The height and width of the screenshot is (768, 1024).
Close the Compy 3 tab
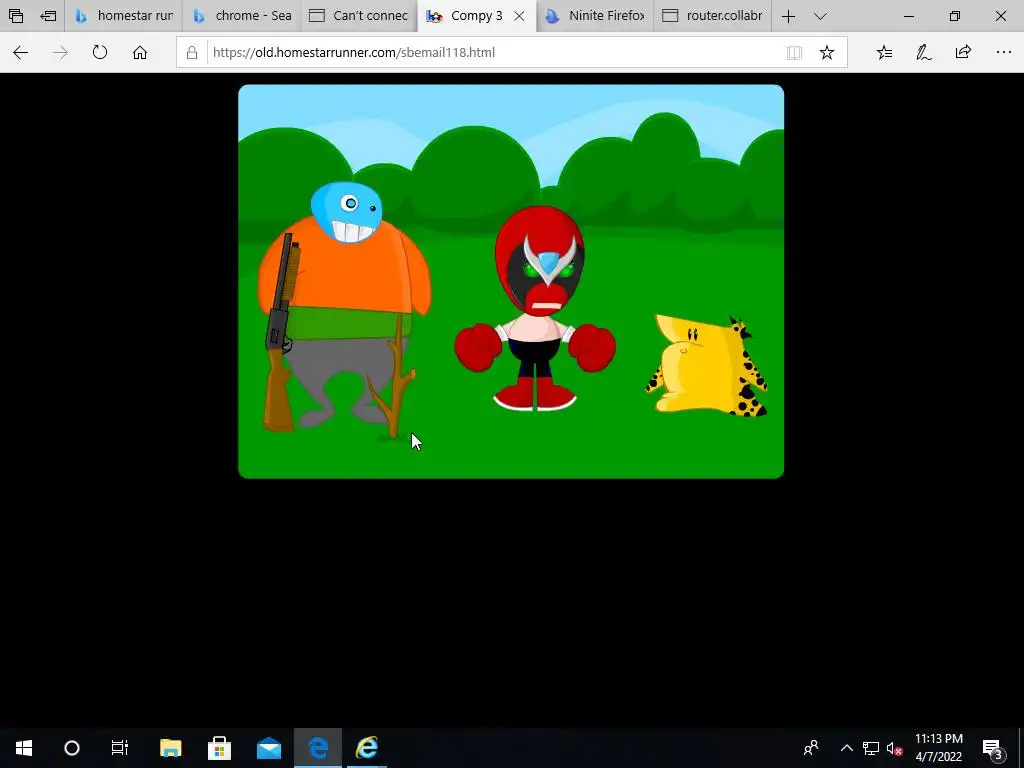[519, 16]
